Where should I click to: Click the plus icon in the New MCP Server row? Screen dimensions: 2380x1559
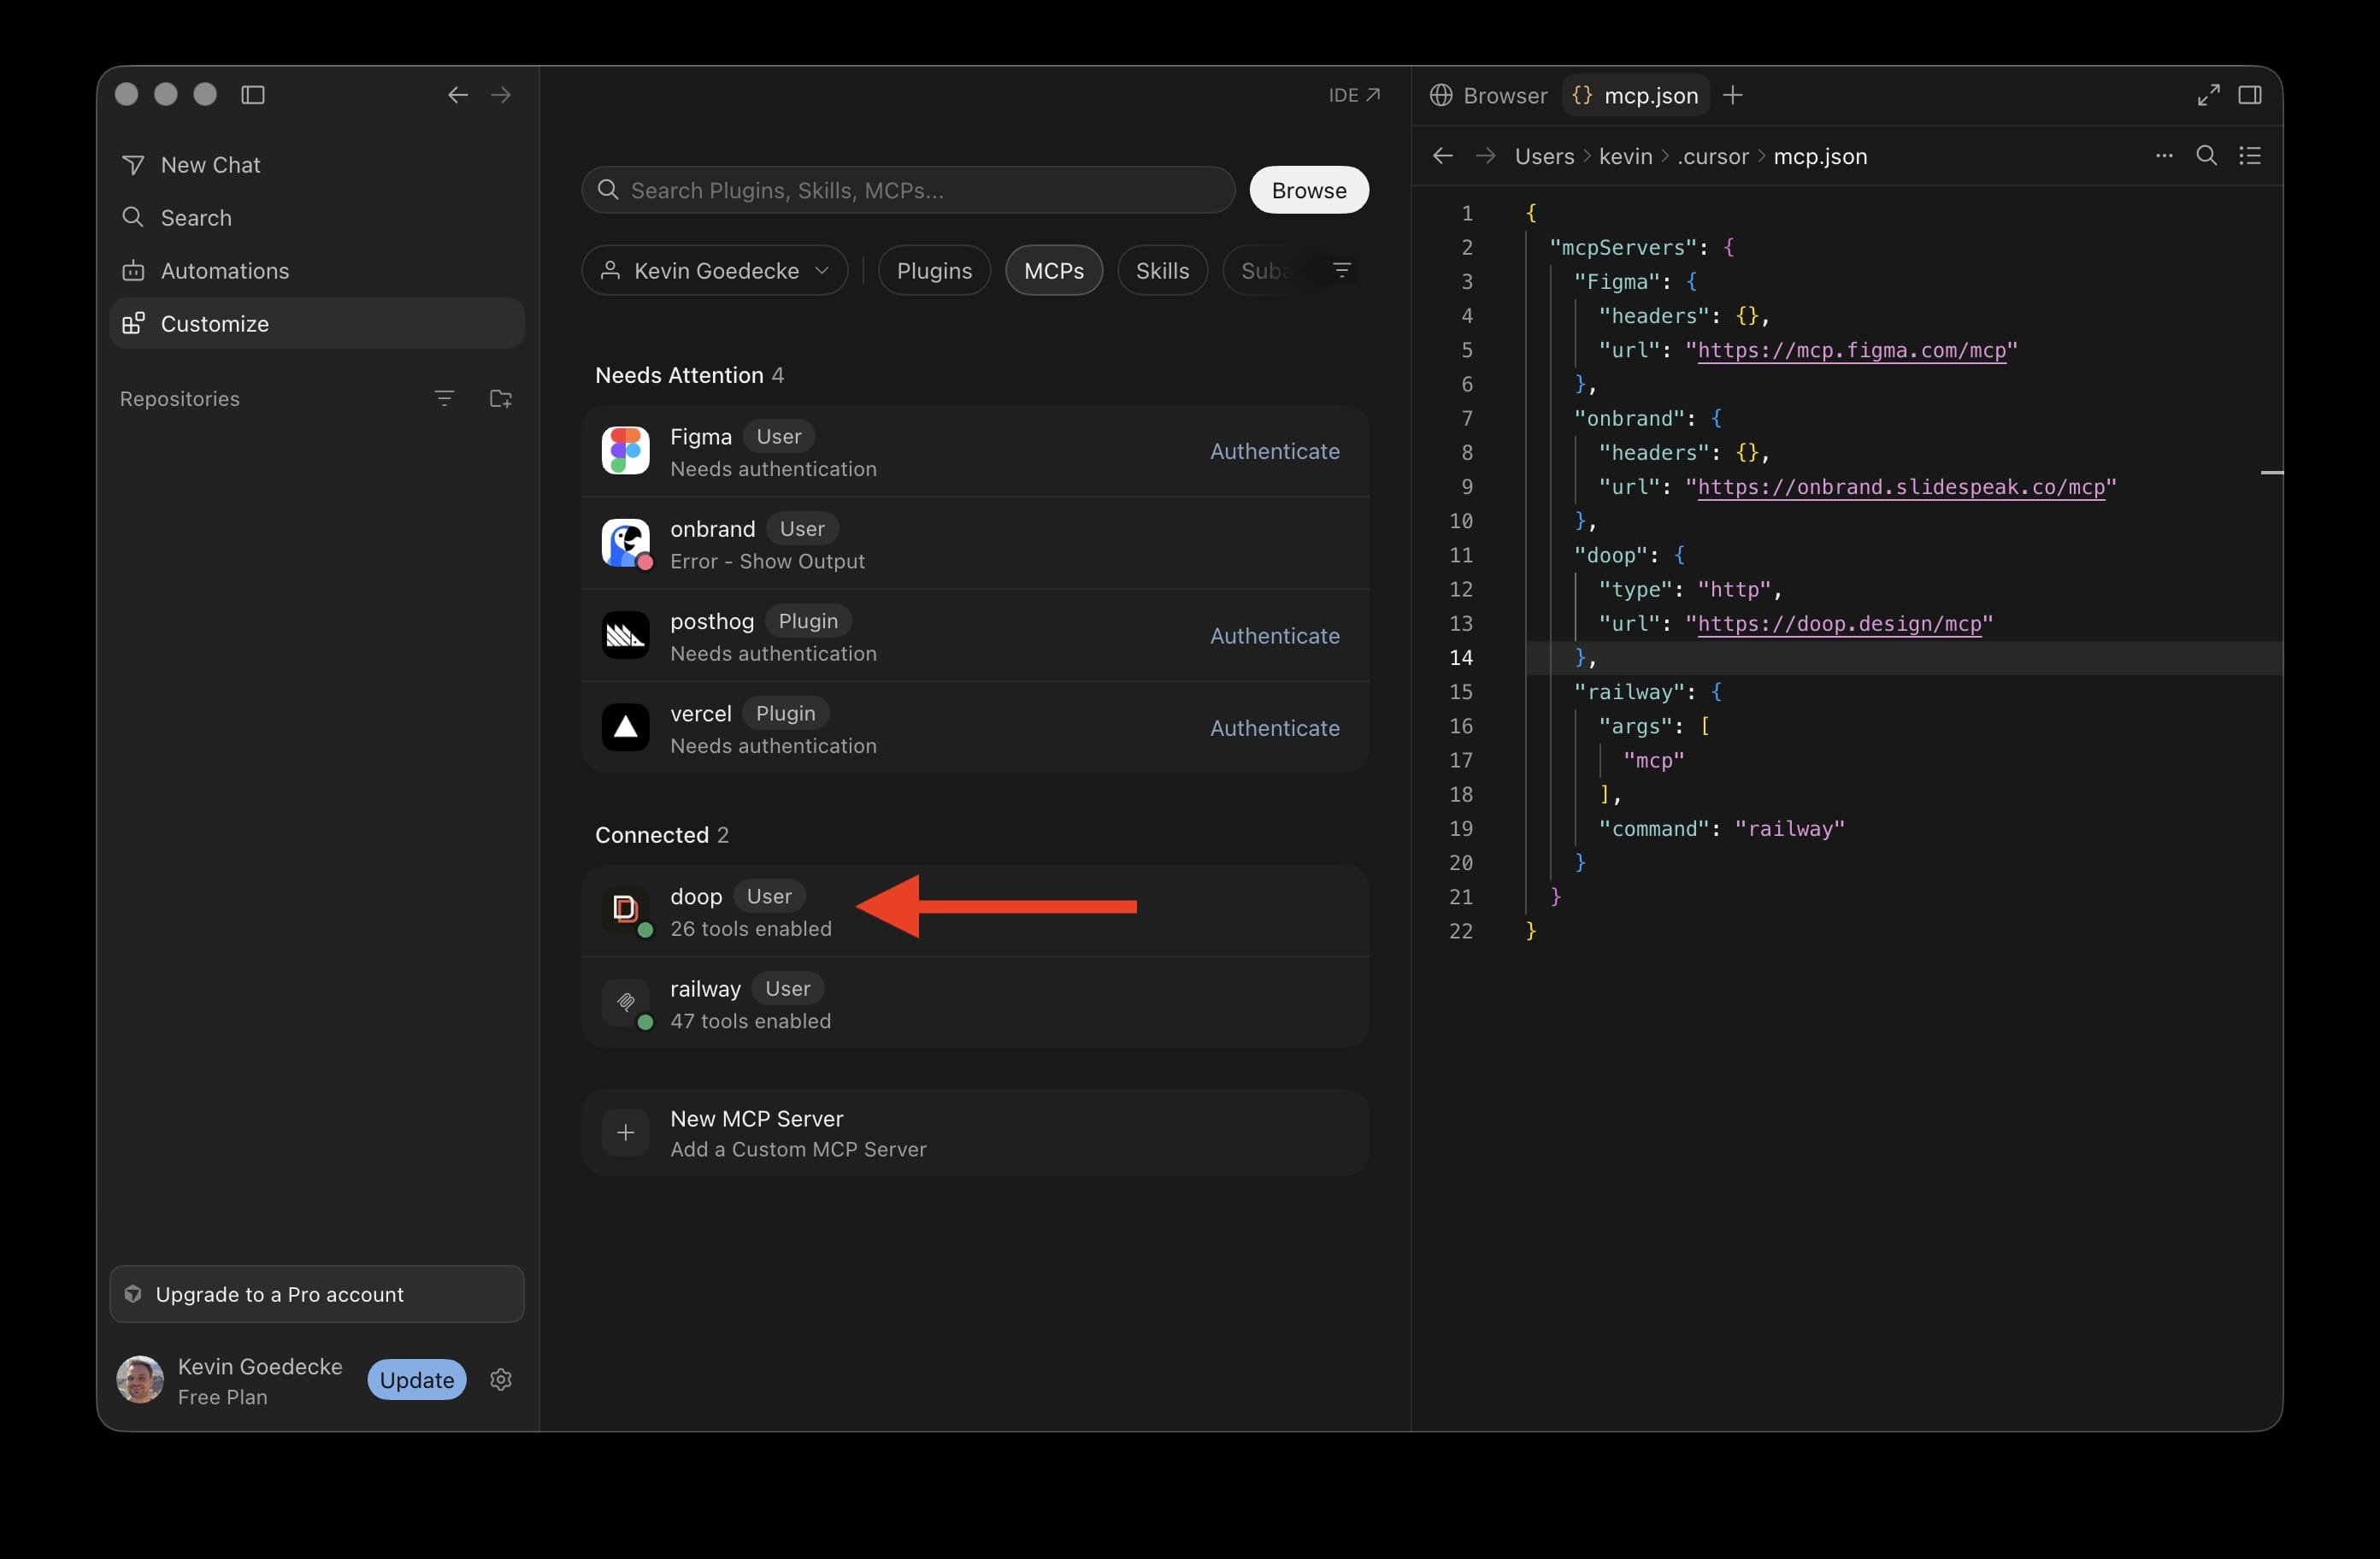tap(626, 1133)
